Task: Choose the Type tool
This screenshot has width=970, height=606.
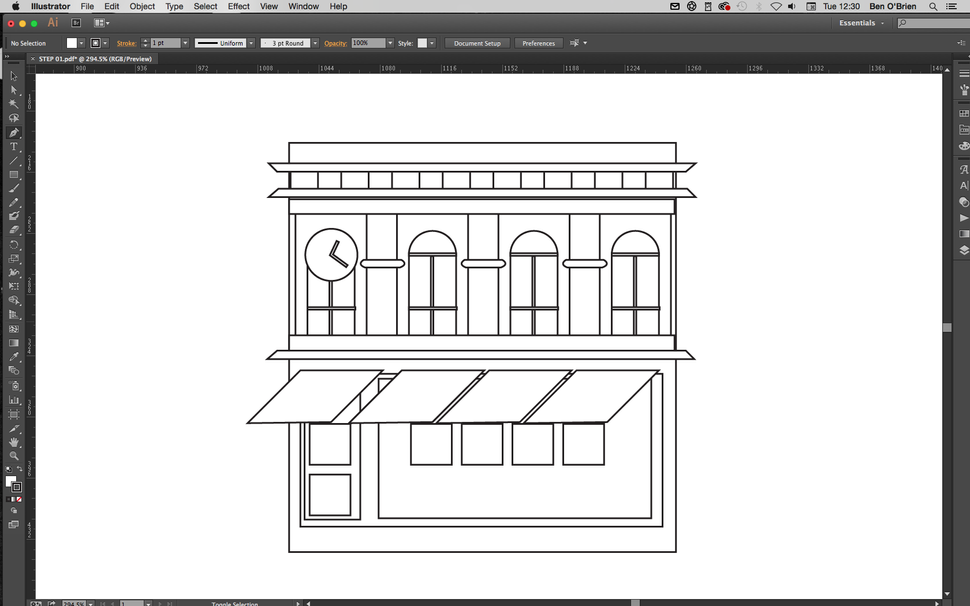Action: tap(14, 145)
